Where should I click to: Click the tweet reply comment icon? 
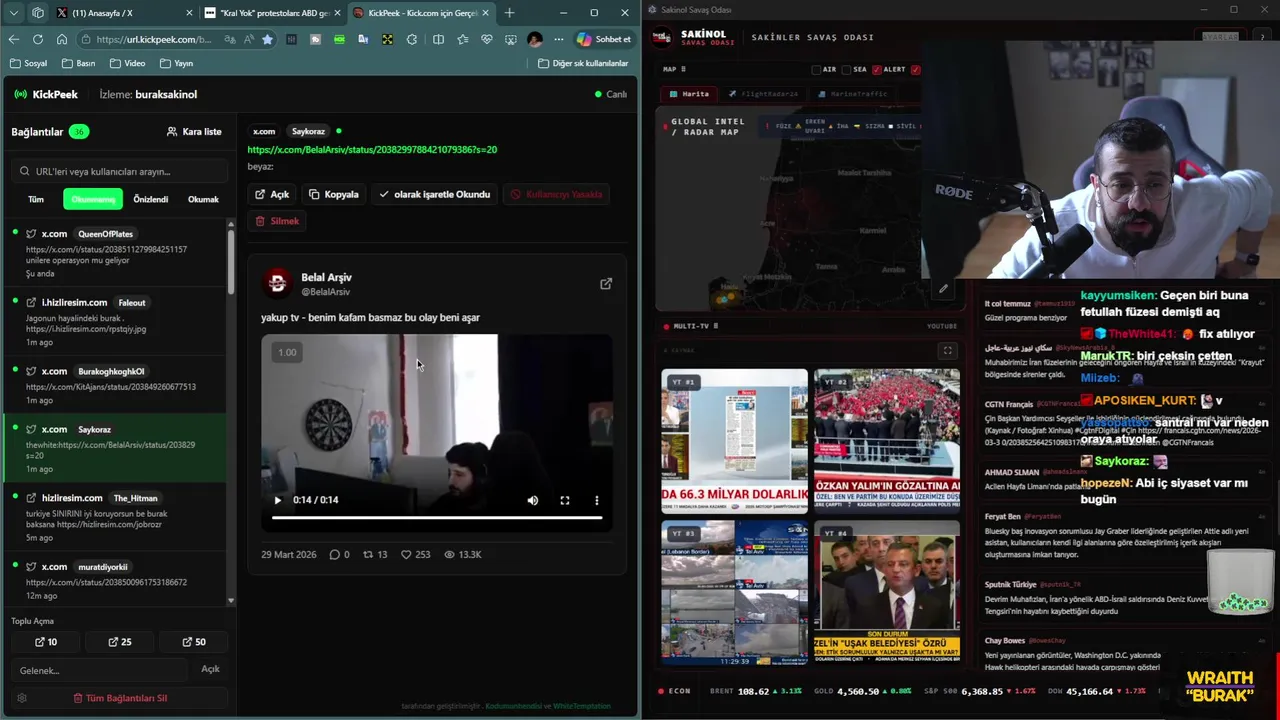click(x=335, y=554)
